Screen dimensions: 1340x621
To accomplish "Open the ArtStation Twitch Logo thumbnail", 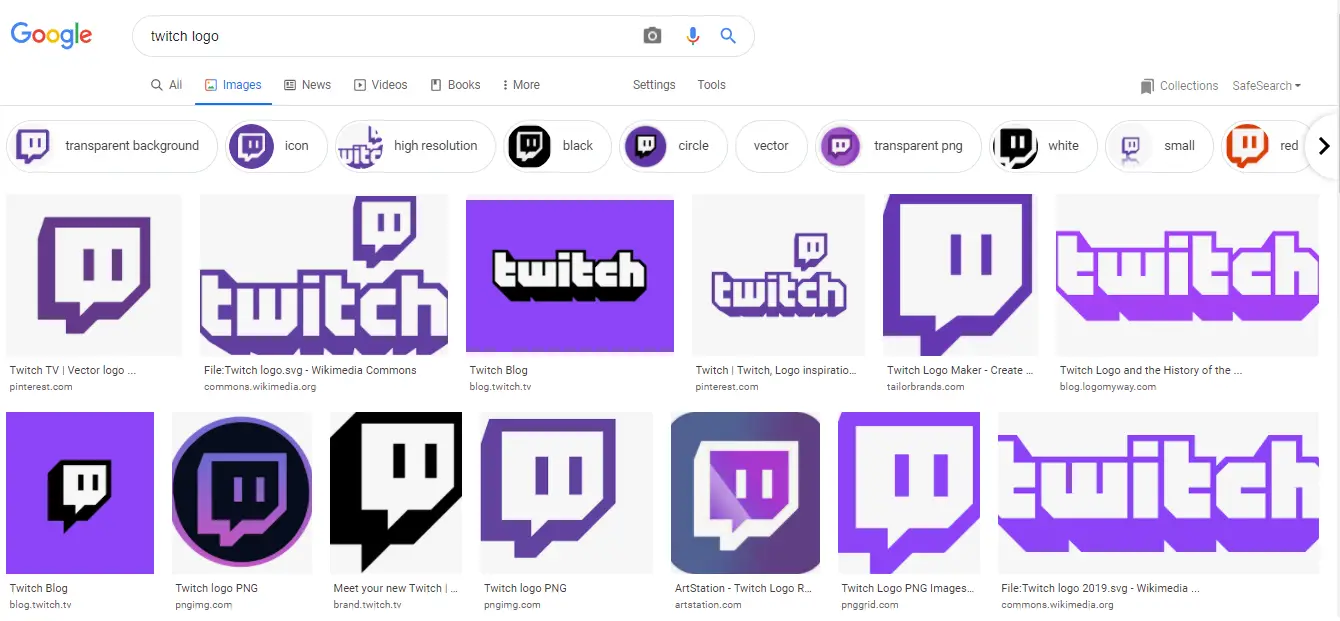I will click(x=745, y=493).
